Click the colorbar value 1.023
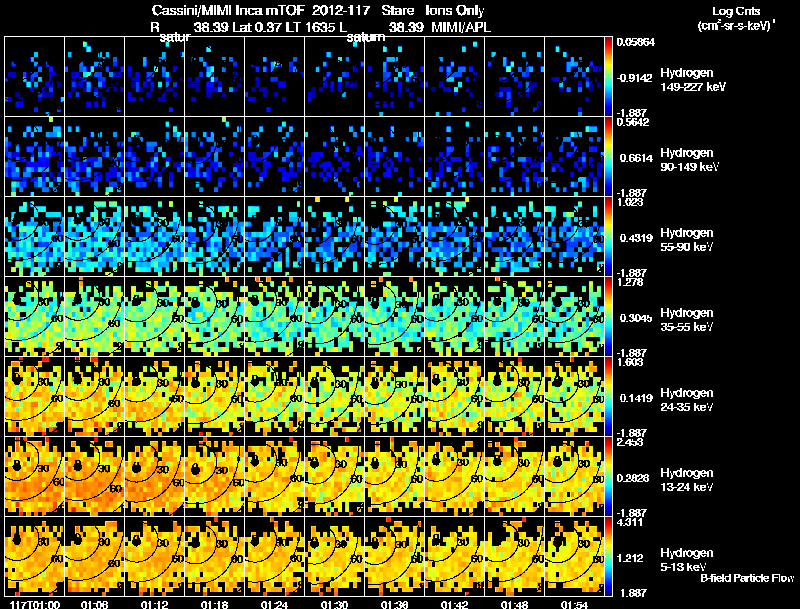The height and width of the screenshot is (609, 800). (630, 202)
